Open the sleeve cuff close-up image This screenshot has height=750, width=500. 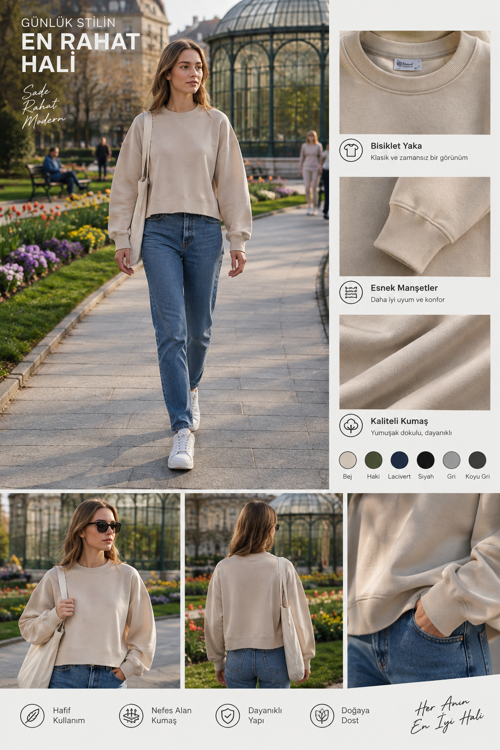pos(415,227)
